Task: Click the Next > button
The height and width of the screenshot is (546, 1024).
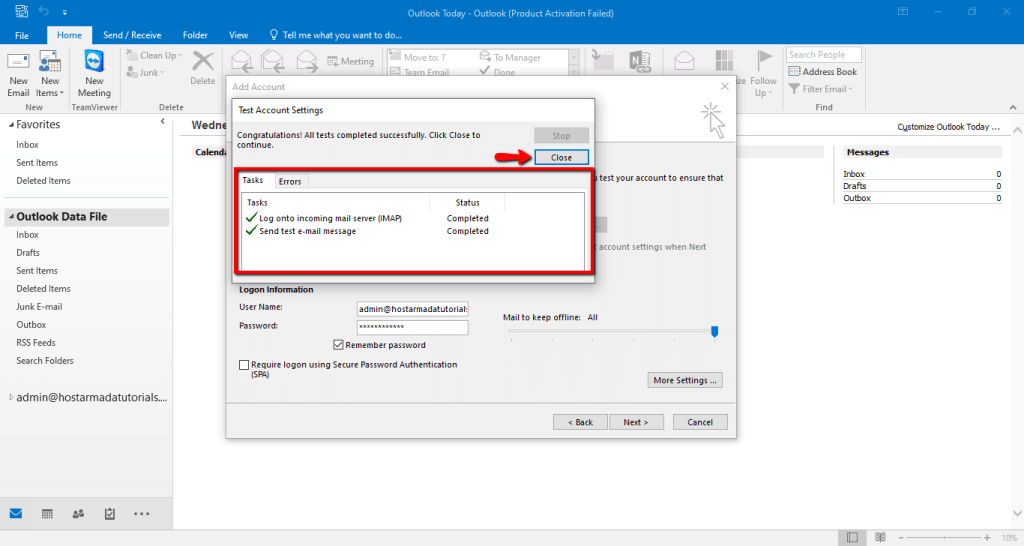Action: (x=636, y=422)
